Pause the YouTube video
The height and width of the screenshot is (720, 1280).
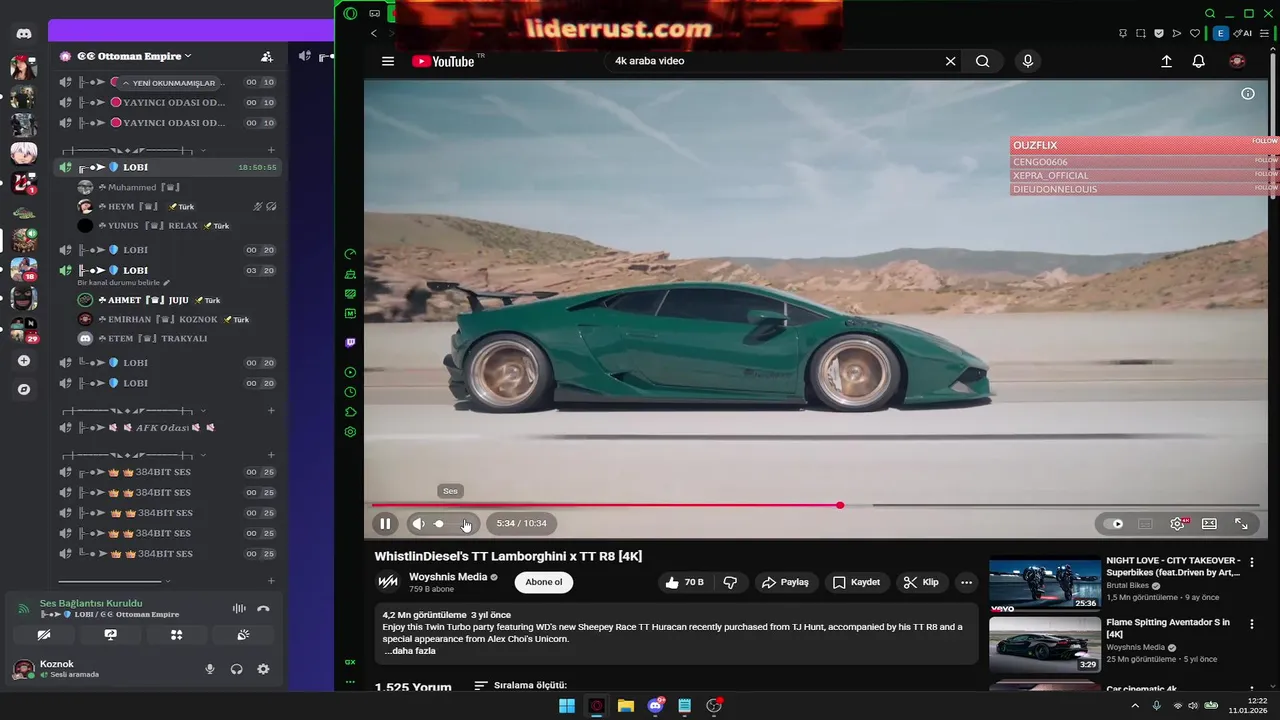(385, 523)
